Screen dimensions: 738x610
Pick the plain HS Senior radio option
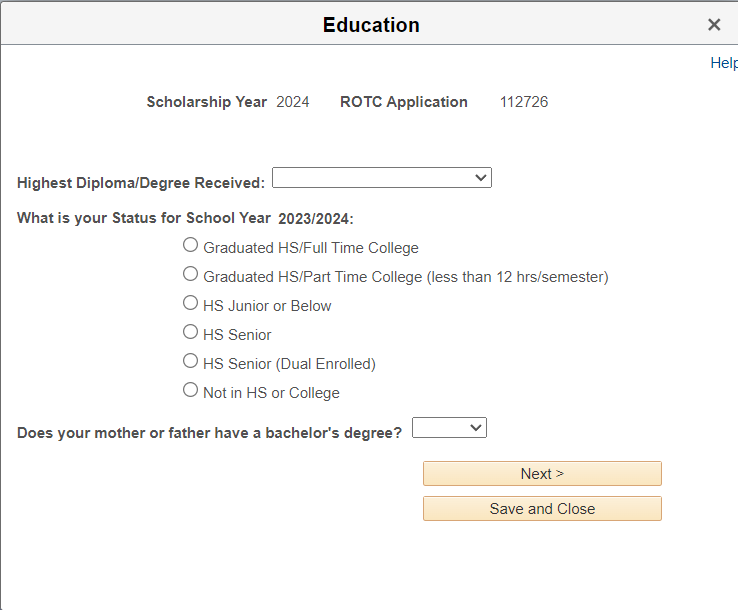190,332
